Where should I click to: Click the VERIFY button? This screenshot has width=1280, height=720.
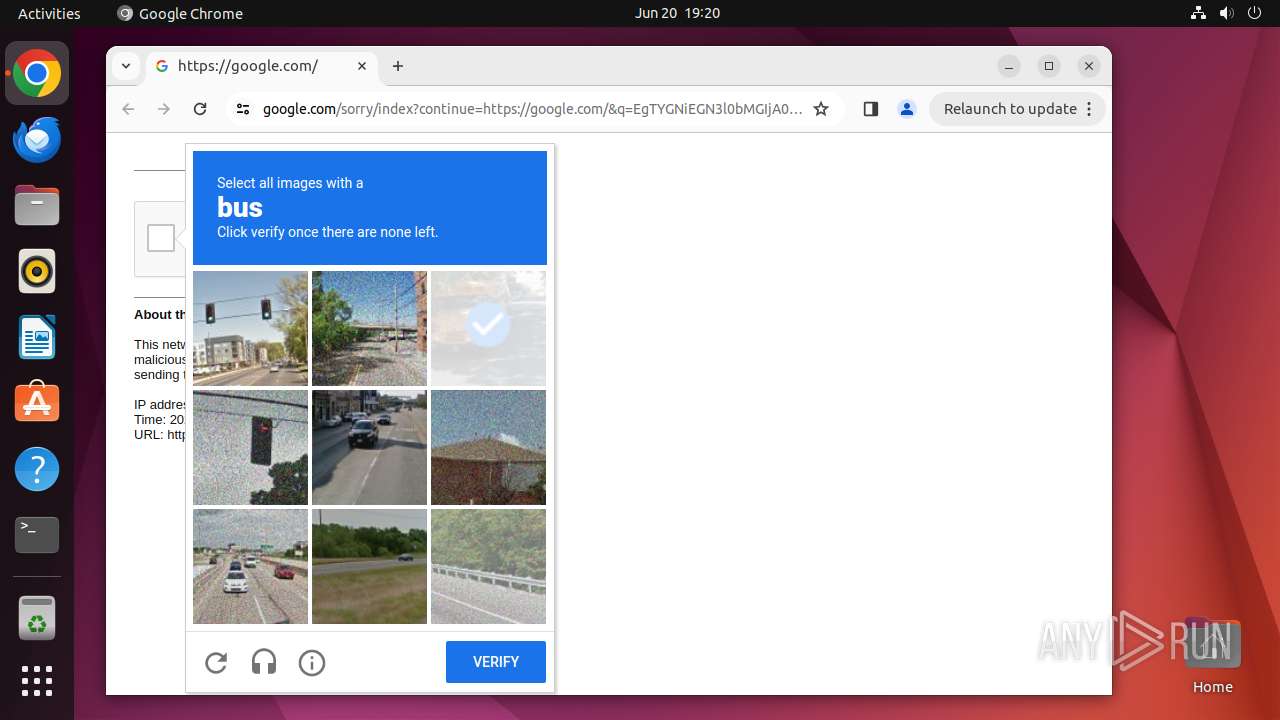click(x=496, y=662)
